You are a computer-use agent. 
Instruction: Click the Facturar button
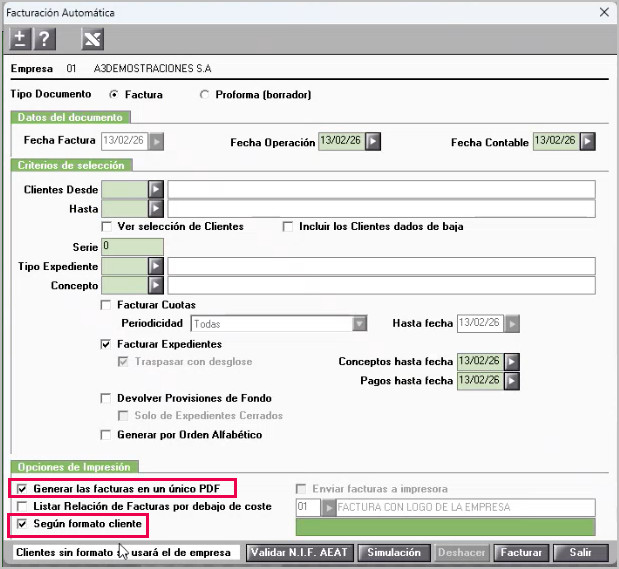(x=521, y=552)
